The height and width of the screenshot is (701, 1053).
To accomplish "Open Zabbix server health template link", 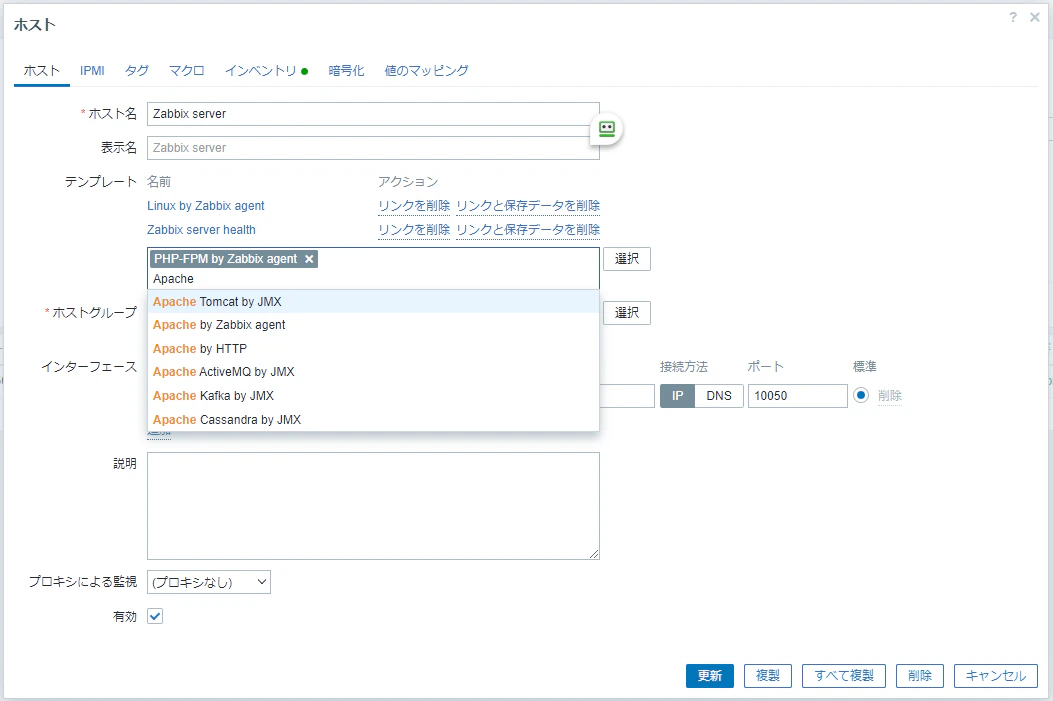I will (x=201, y=230).
